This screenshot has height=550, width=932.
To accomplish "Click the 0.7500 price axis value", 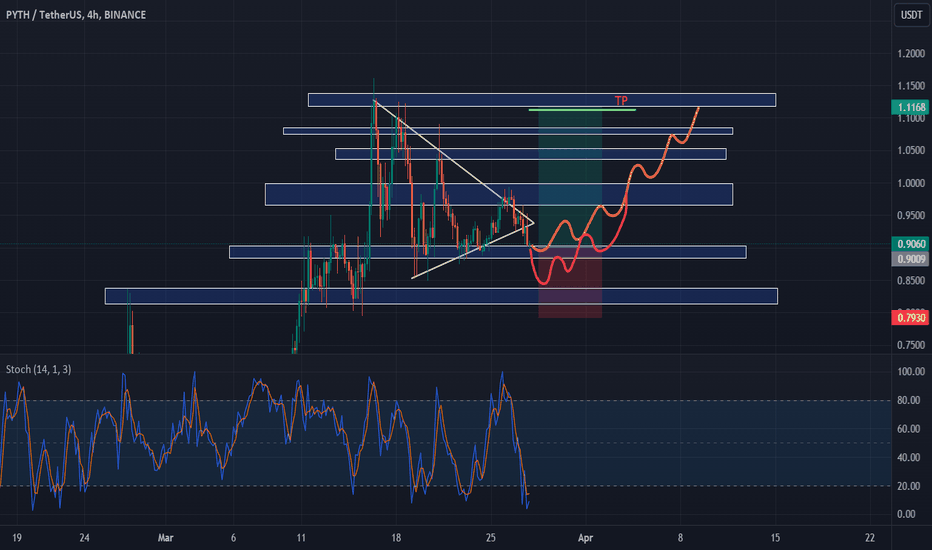I will tap(911, 345).
